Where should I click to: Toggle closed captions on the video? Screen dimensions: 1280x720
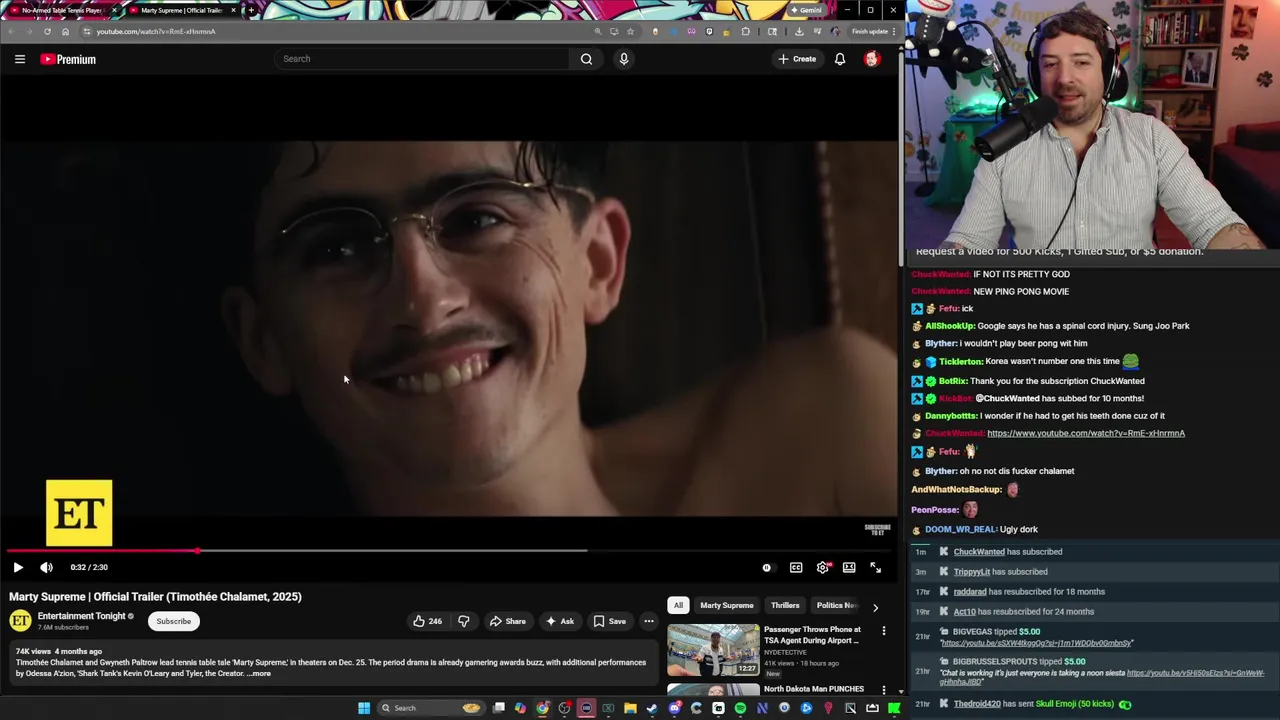(796, 567)
